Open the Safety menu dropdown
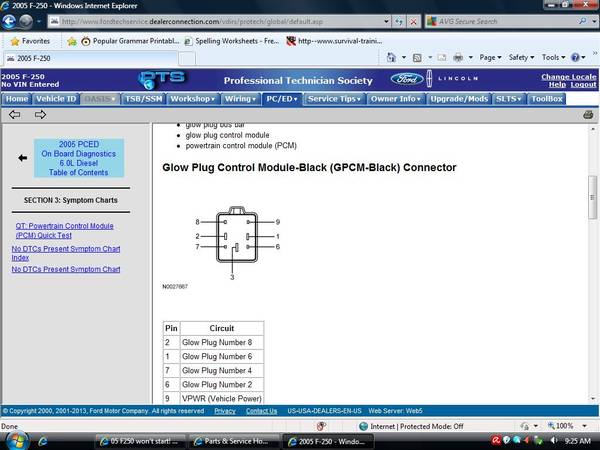Viewport: 600px width, 450px height. coord(521,57)
